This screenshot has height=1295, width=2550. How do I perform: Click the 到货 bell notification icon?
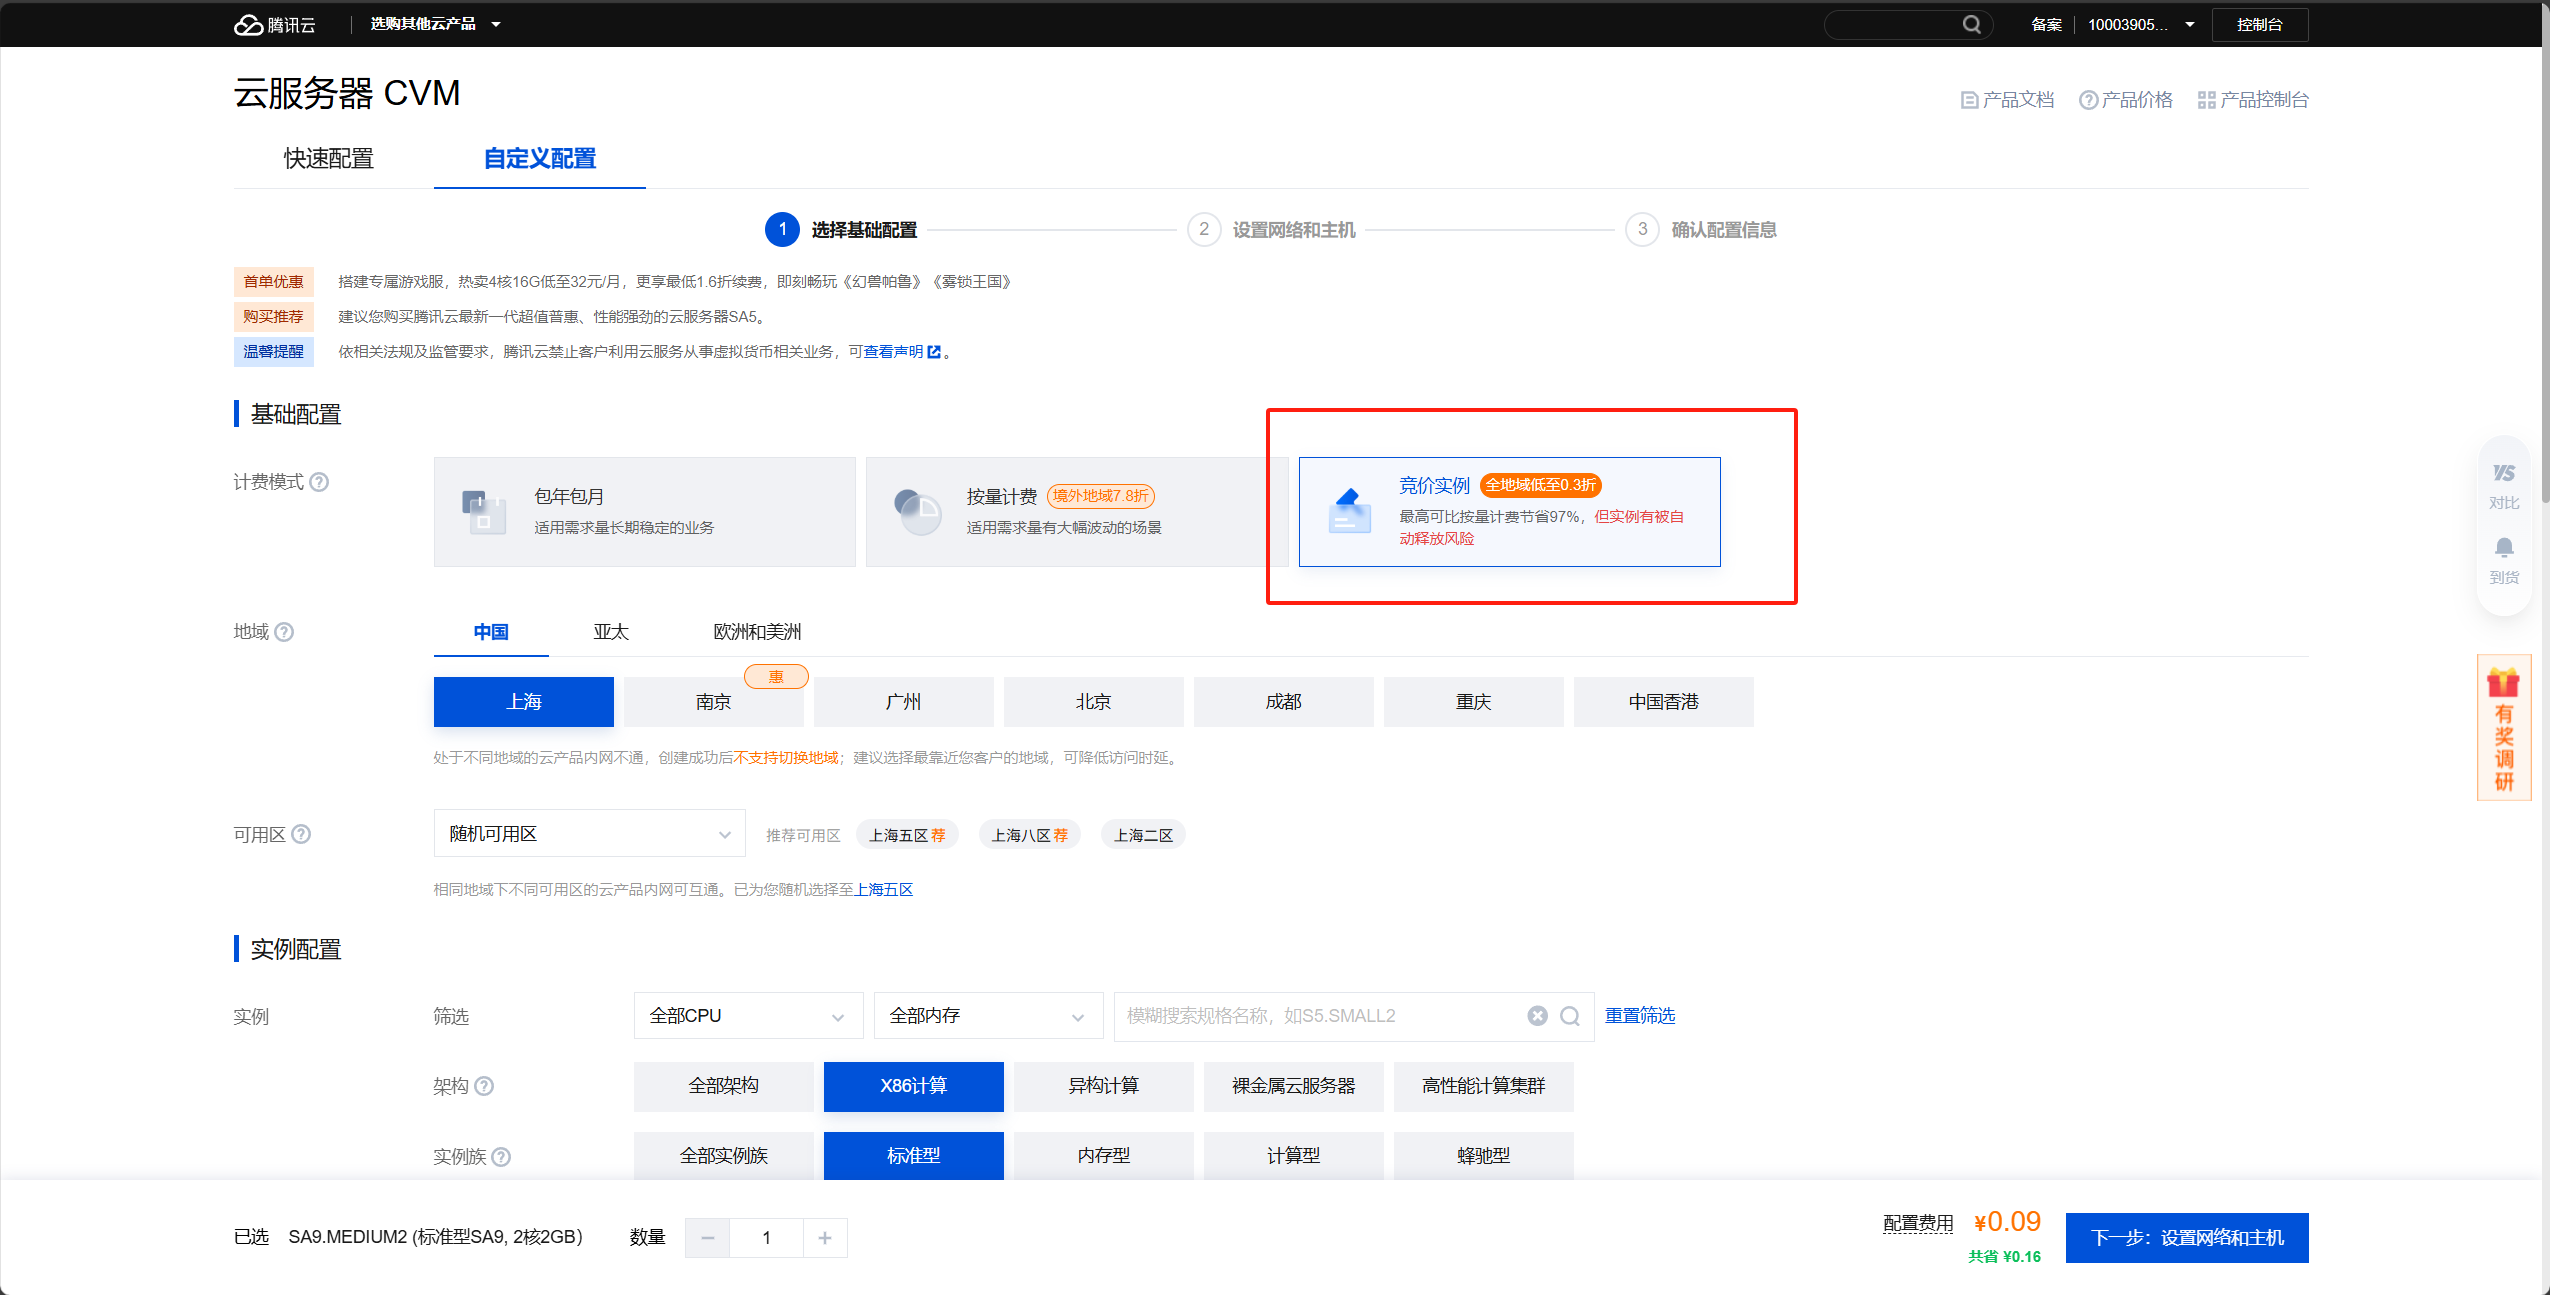pos(2504,560)
